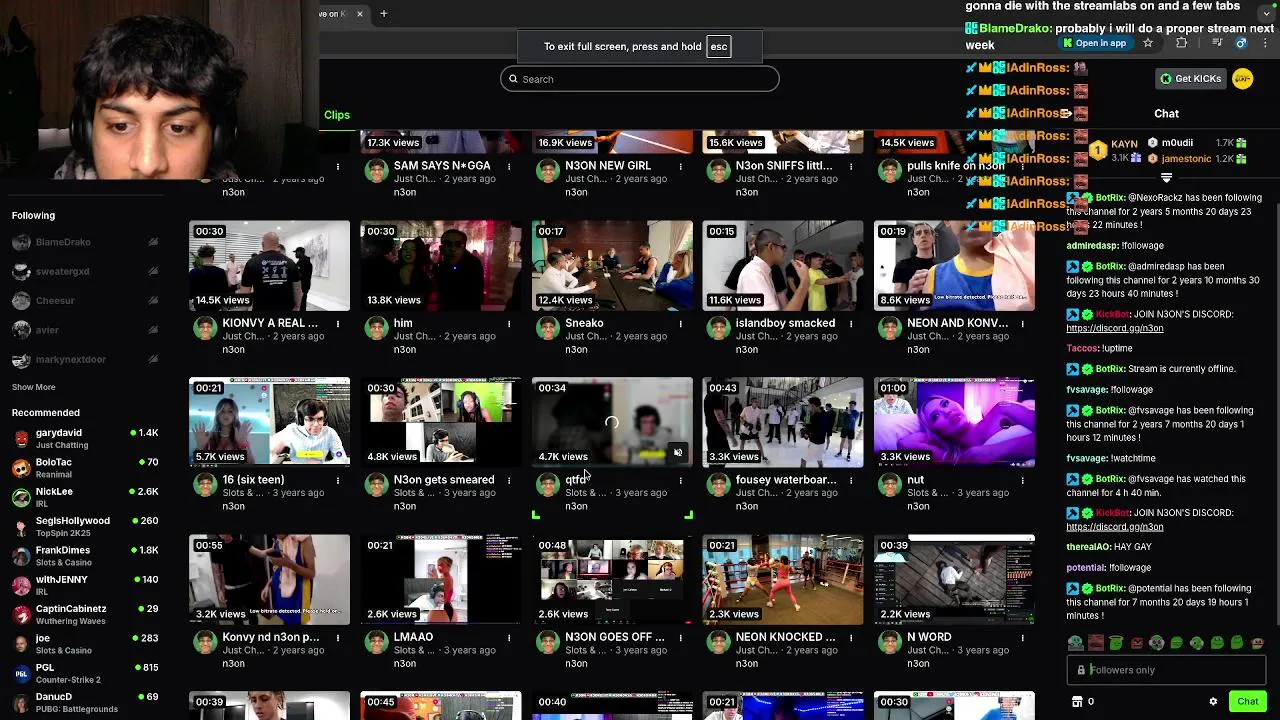
Task: Open options menu for 'N3on gets smeared' clip
Action: [509, 481]
